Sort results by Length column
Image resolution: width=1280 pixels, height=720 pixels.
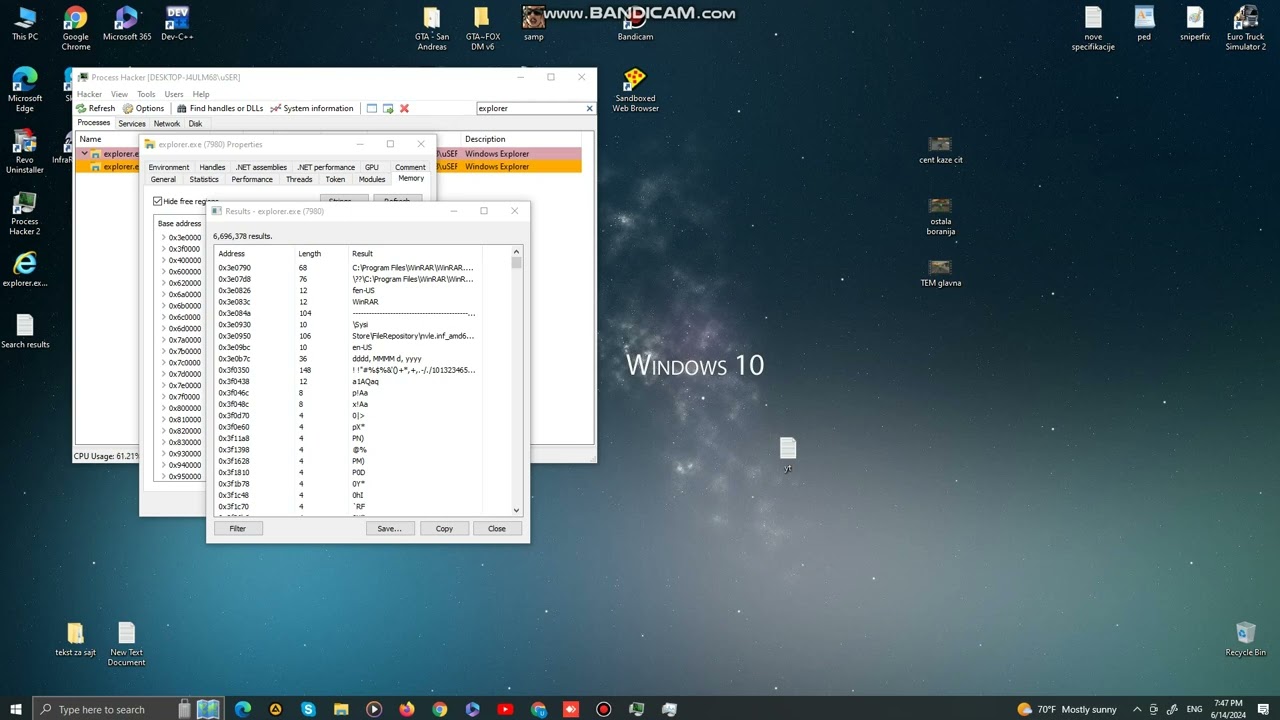point(321,254)
